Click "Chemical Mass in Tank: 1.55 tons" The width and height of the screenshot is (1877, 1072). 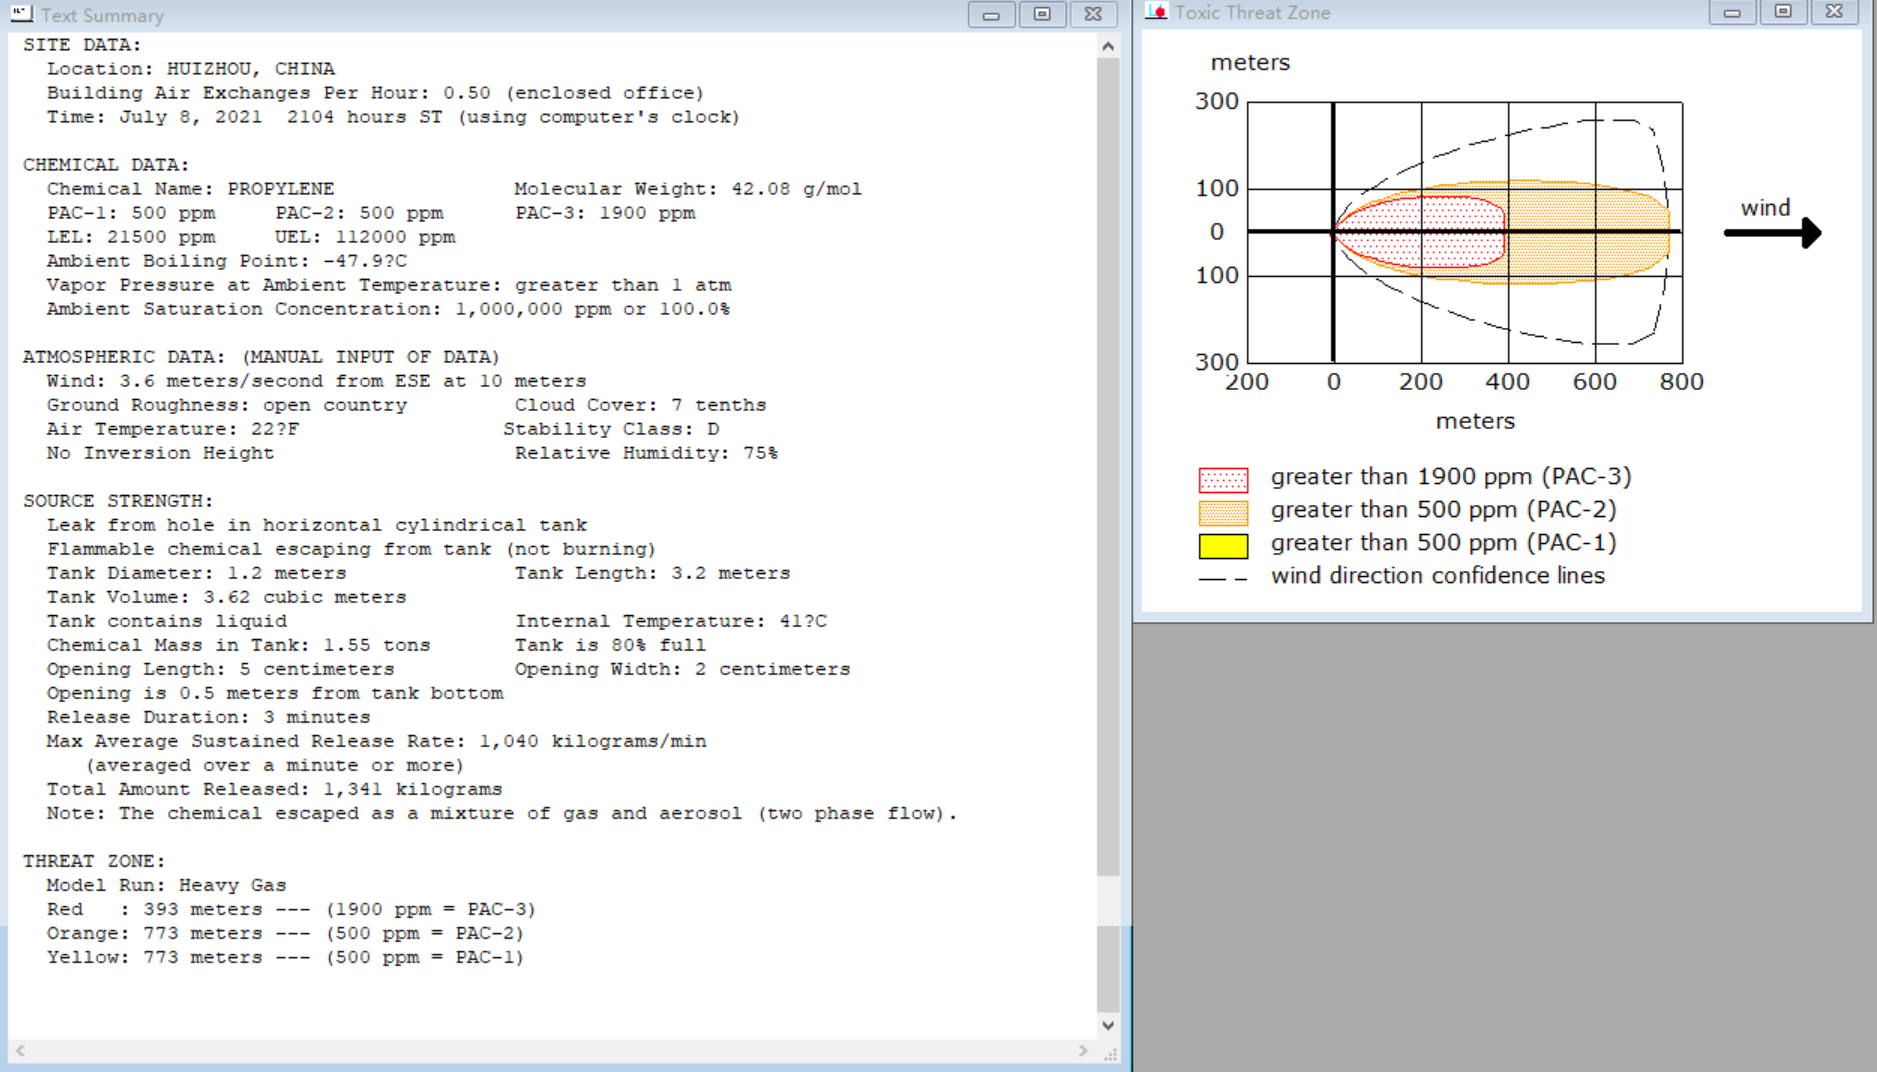(x=238, y=645)
